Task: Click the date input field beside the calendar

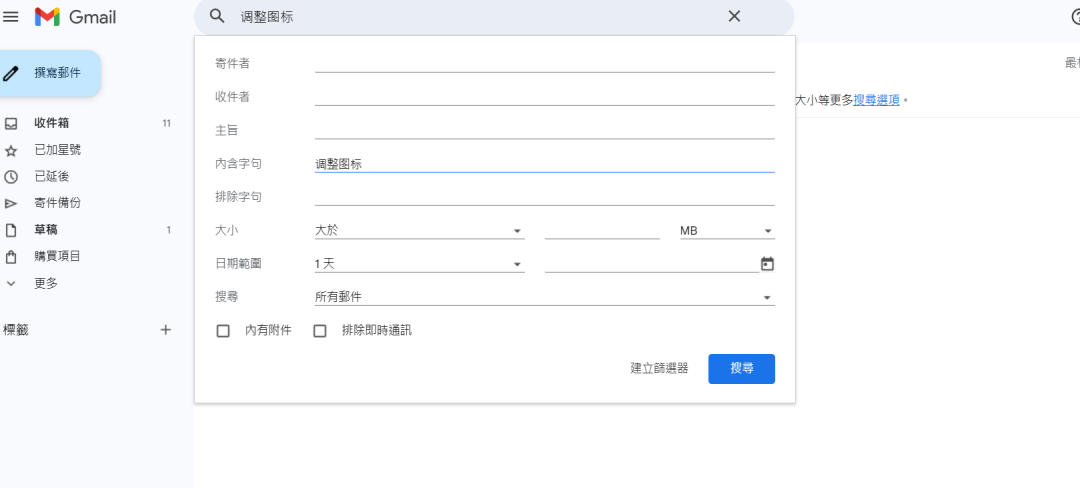Action: click(x=652, y=264)
